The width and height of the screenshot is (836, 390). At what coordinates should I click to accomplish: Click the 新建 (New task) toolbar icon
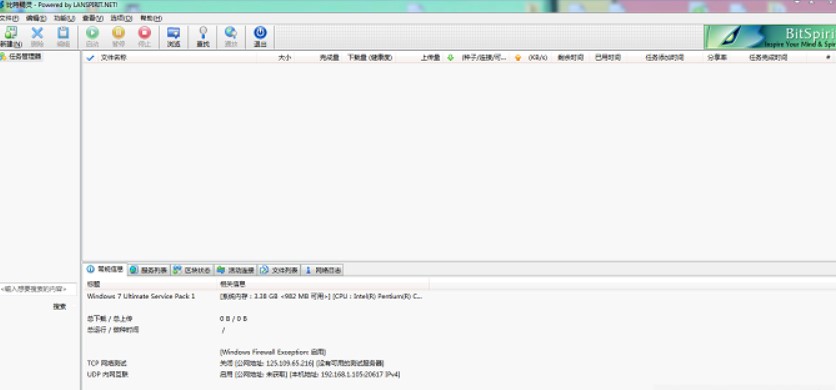(11, 36)
